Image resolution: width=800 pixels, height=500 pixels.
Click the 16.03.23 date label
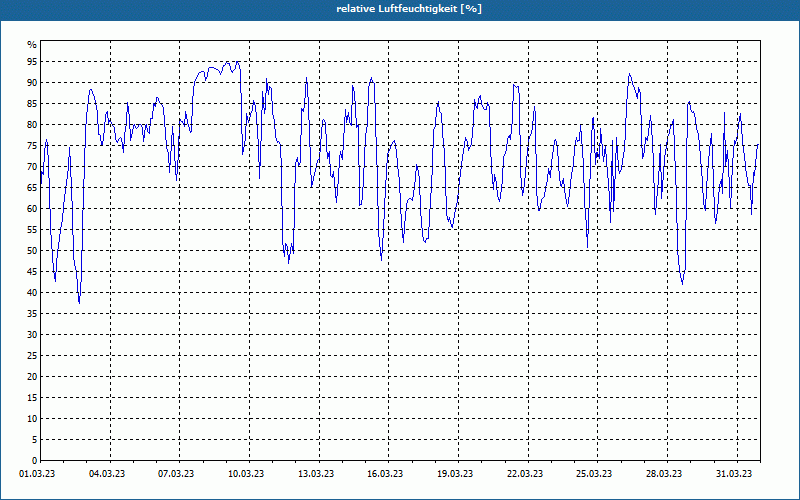pyautogui.click(x=385, y=474)
